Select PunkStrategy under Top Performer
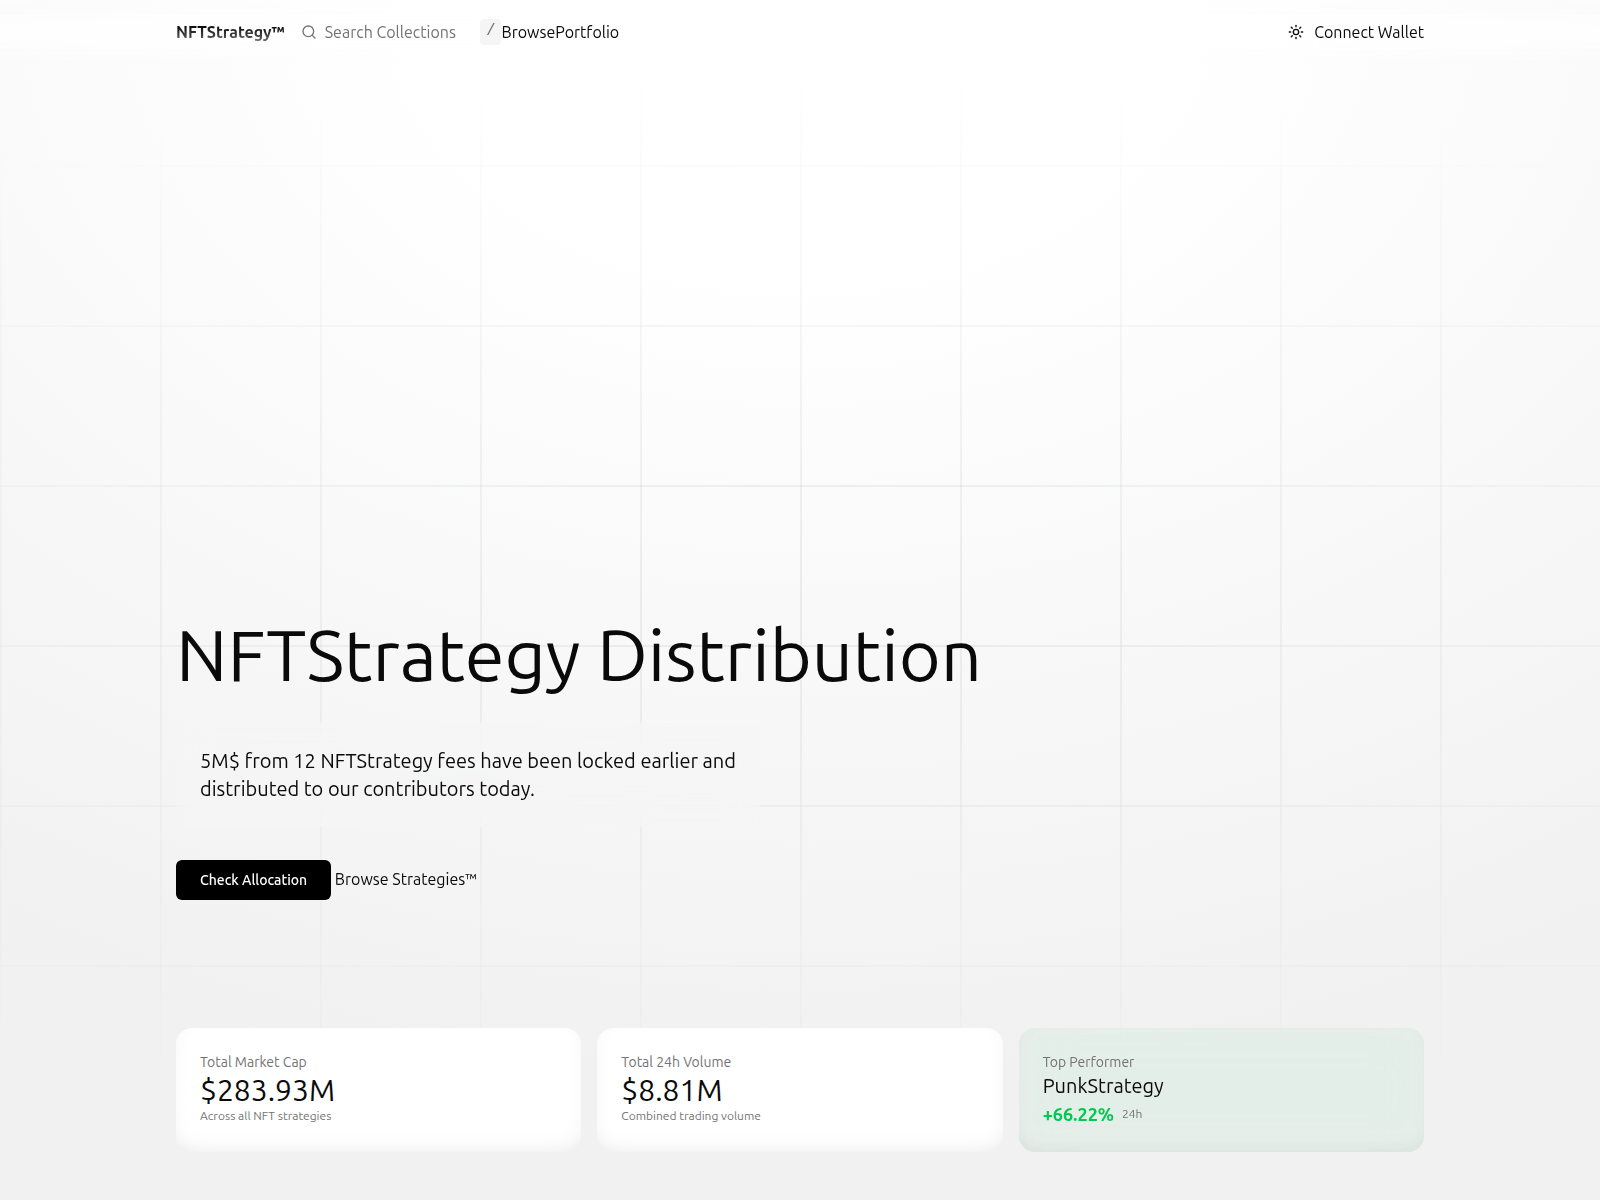This screenshot has height=1200, width=1600. tap(1103, 1086)
